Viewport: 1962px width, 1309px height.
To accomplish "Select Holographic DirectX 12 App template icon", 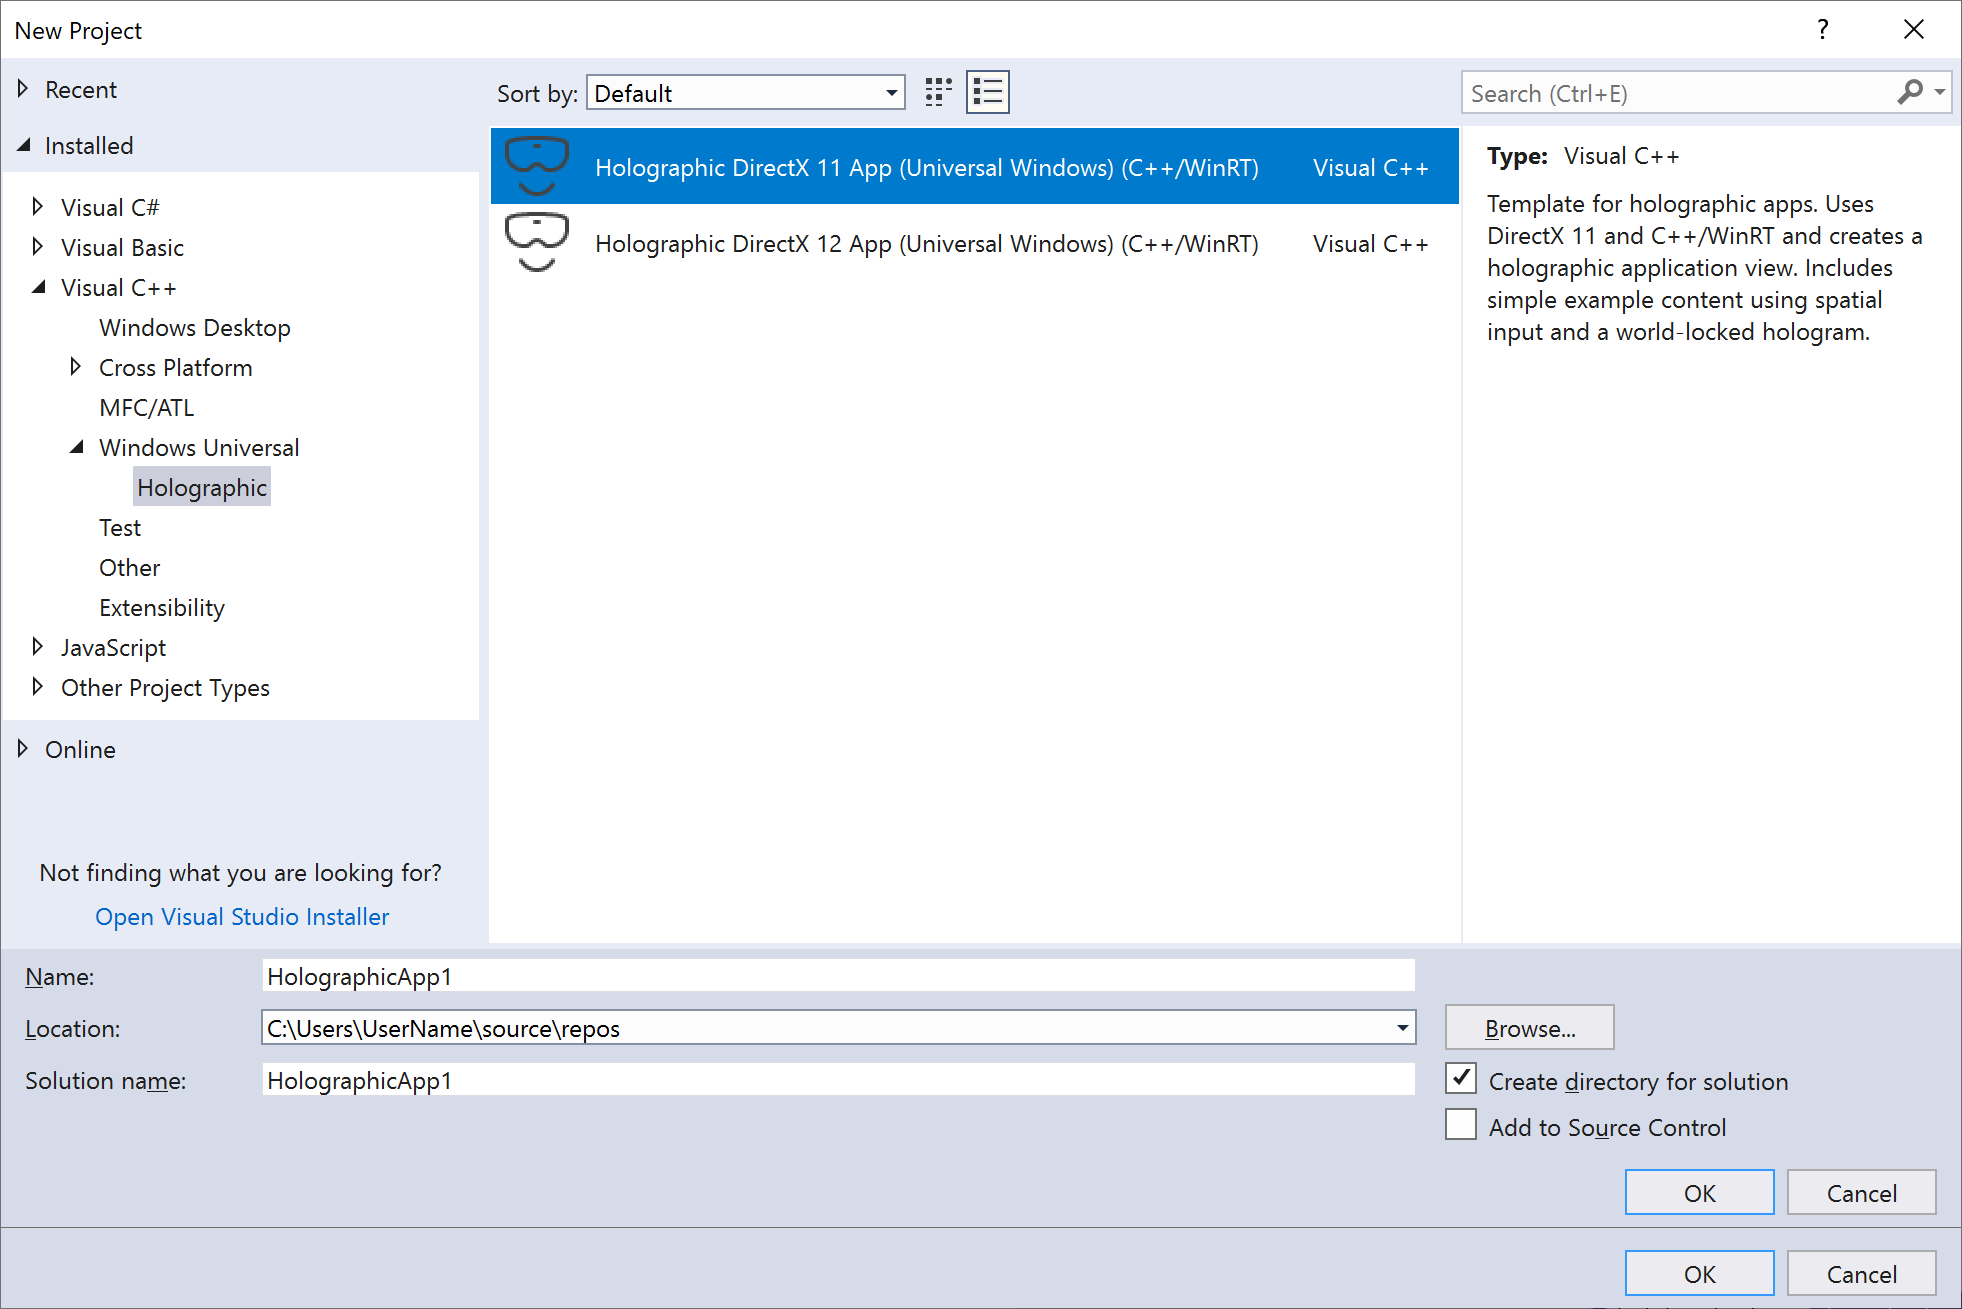I will tap(533, 241).
